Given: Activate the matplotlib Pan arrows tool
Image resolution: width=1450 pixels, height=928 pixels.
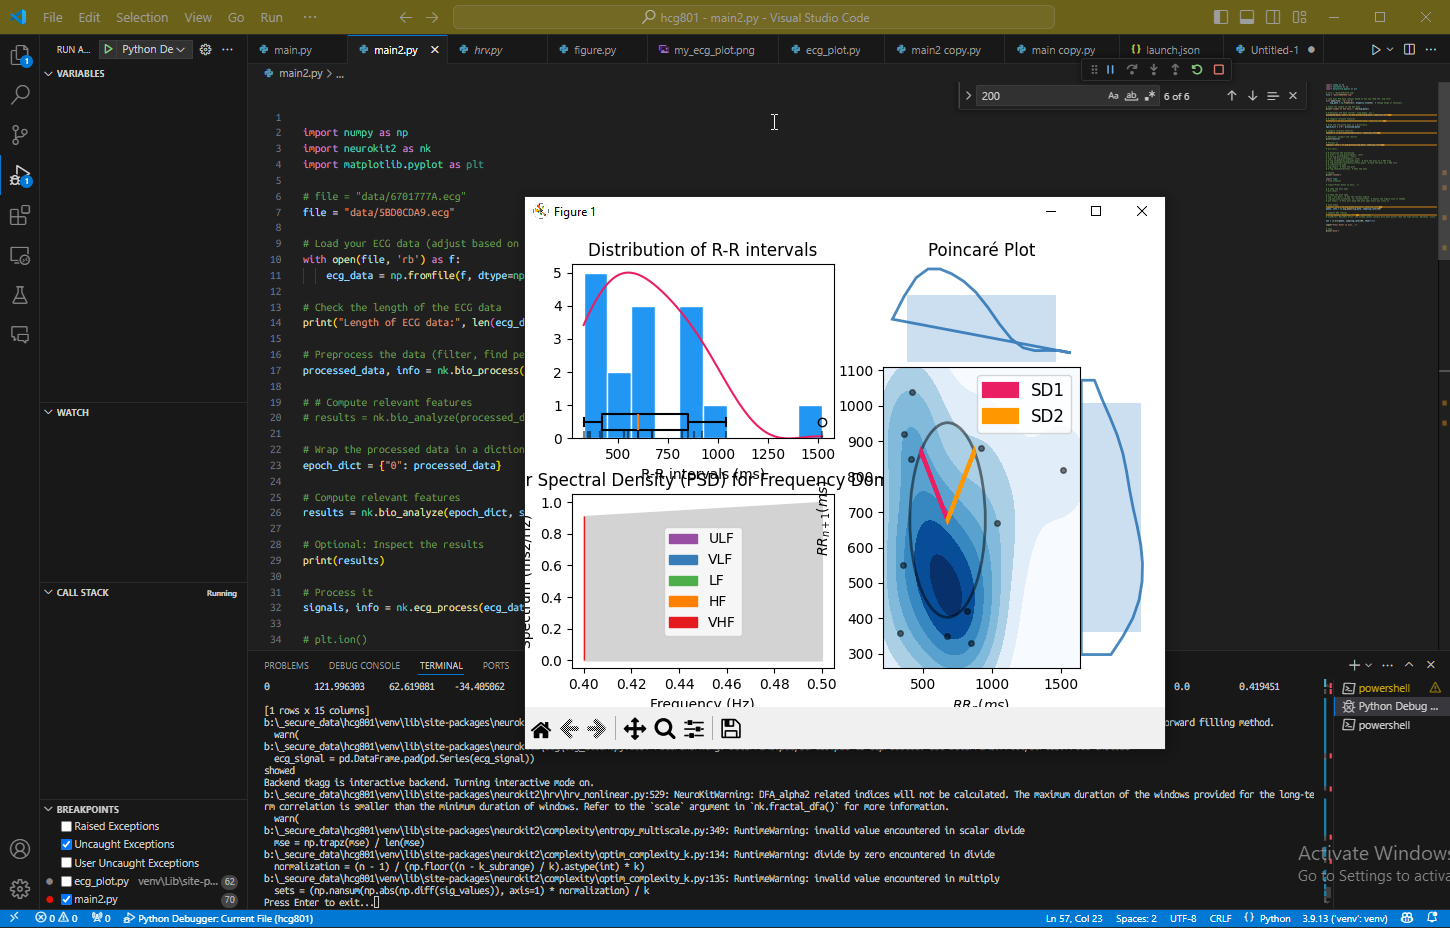Looking at the screenshot, I should [x=634, y=729].
